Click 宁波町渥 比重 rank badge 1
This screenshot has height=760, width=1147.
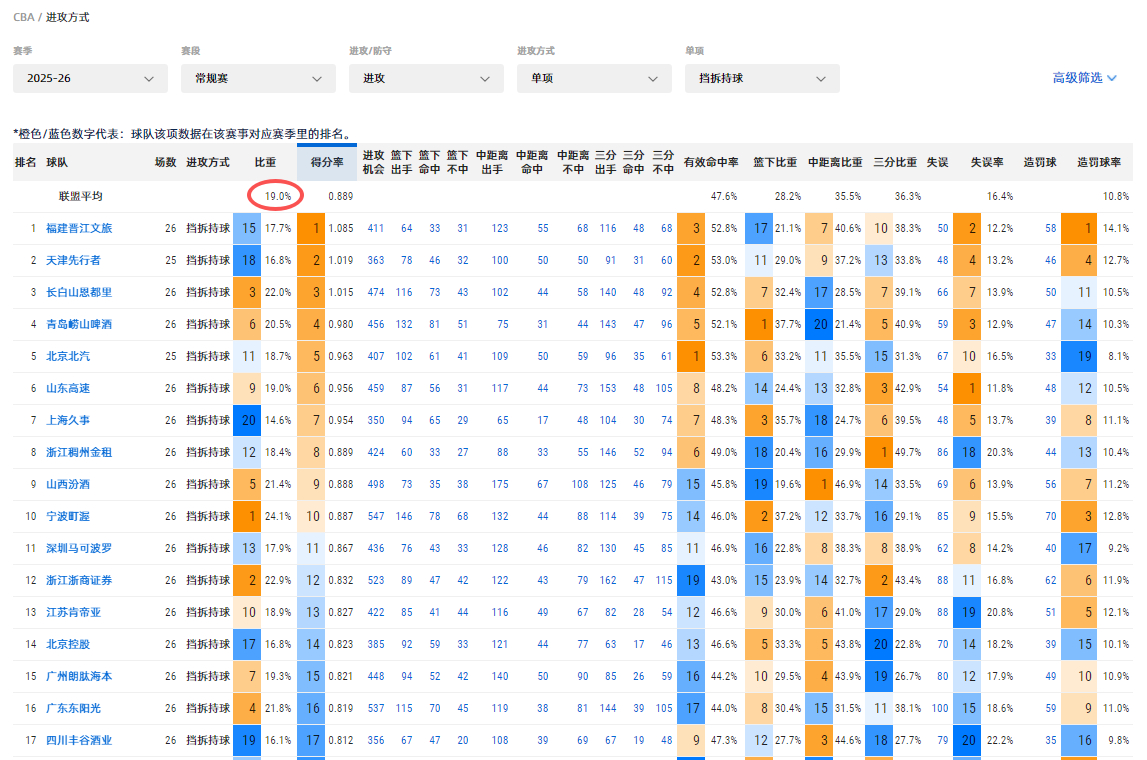[x=247, y=516]
